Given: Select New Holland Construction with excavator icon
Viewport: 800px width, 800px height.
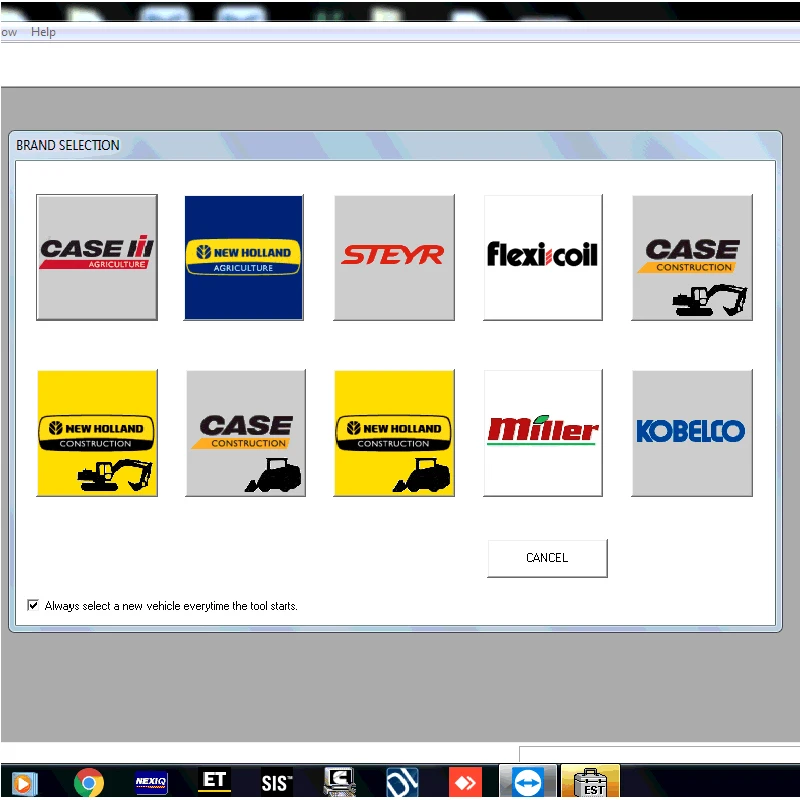Looking at the screenshot, I should click(97, 433).
